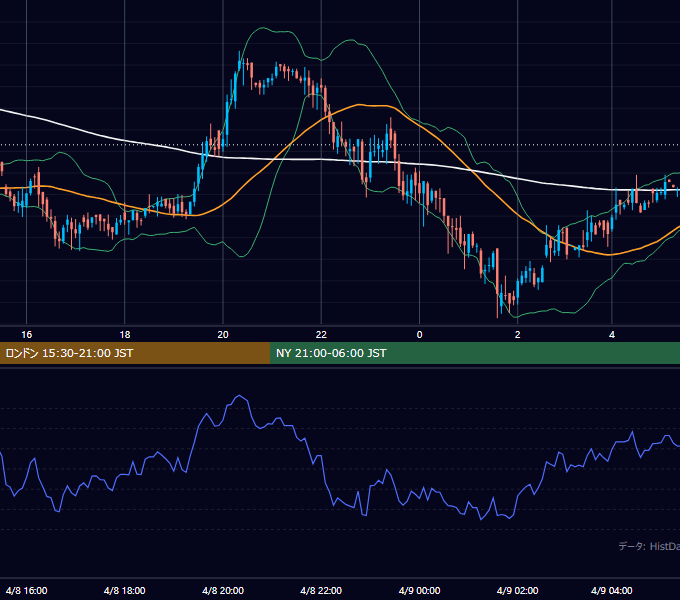Click the date label 4/8 22:00
The height and width of the screenshot is (600, 680).
tap(321, 590)
